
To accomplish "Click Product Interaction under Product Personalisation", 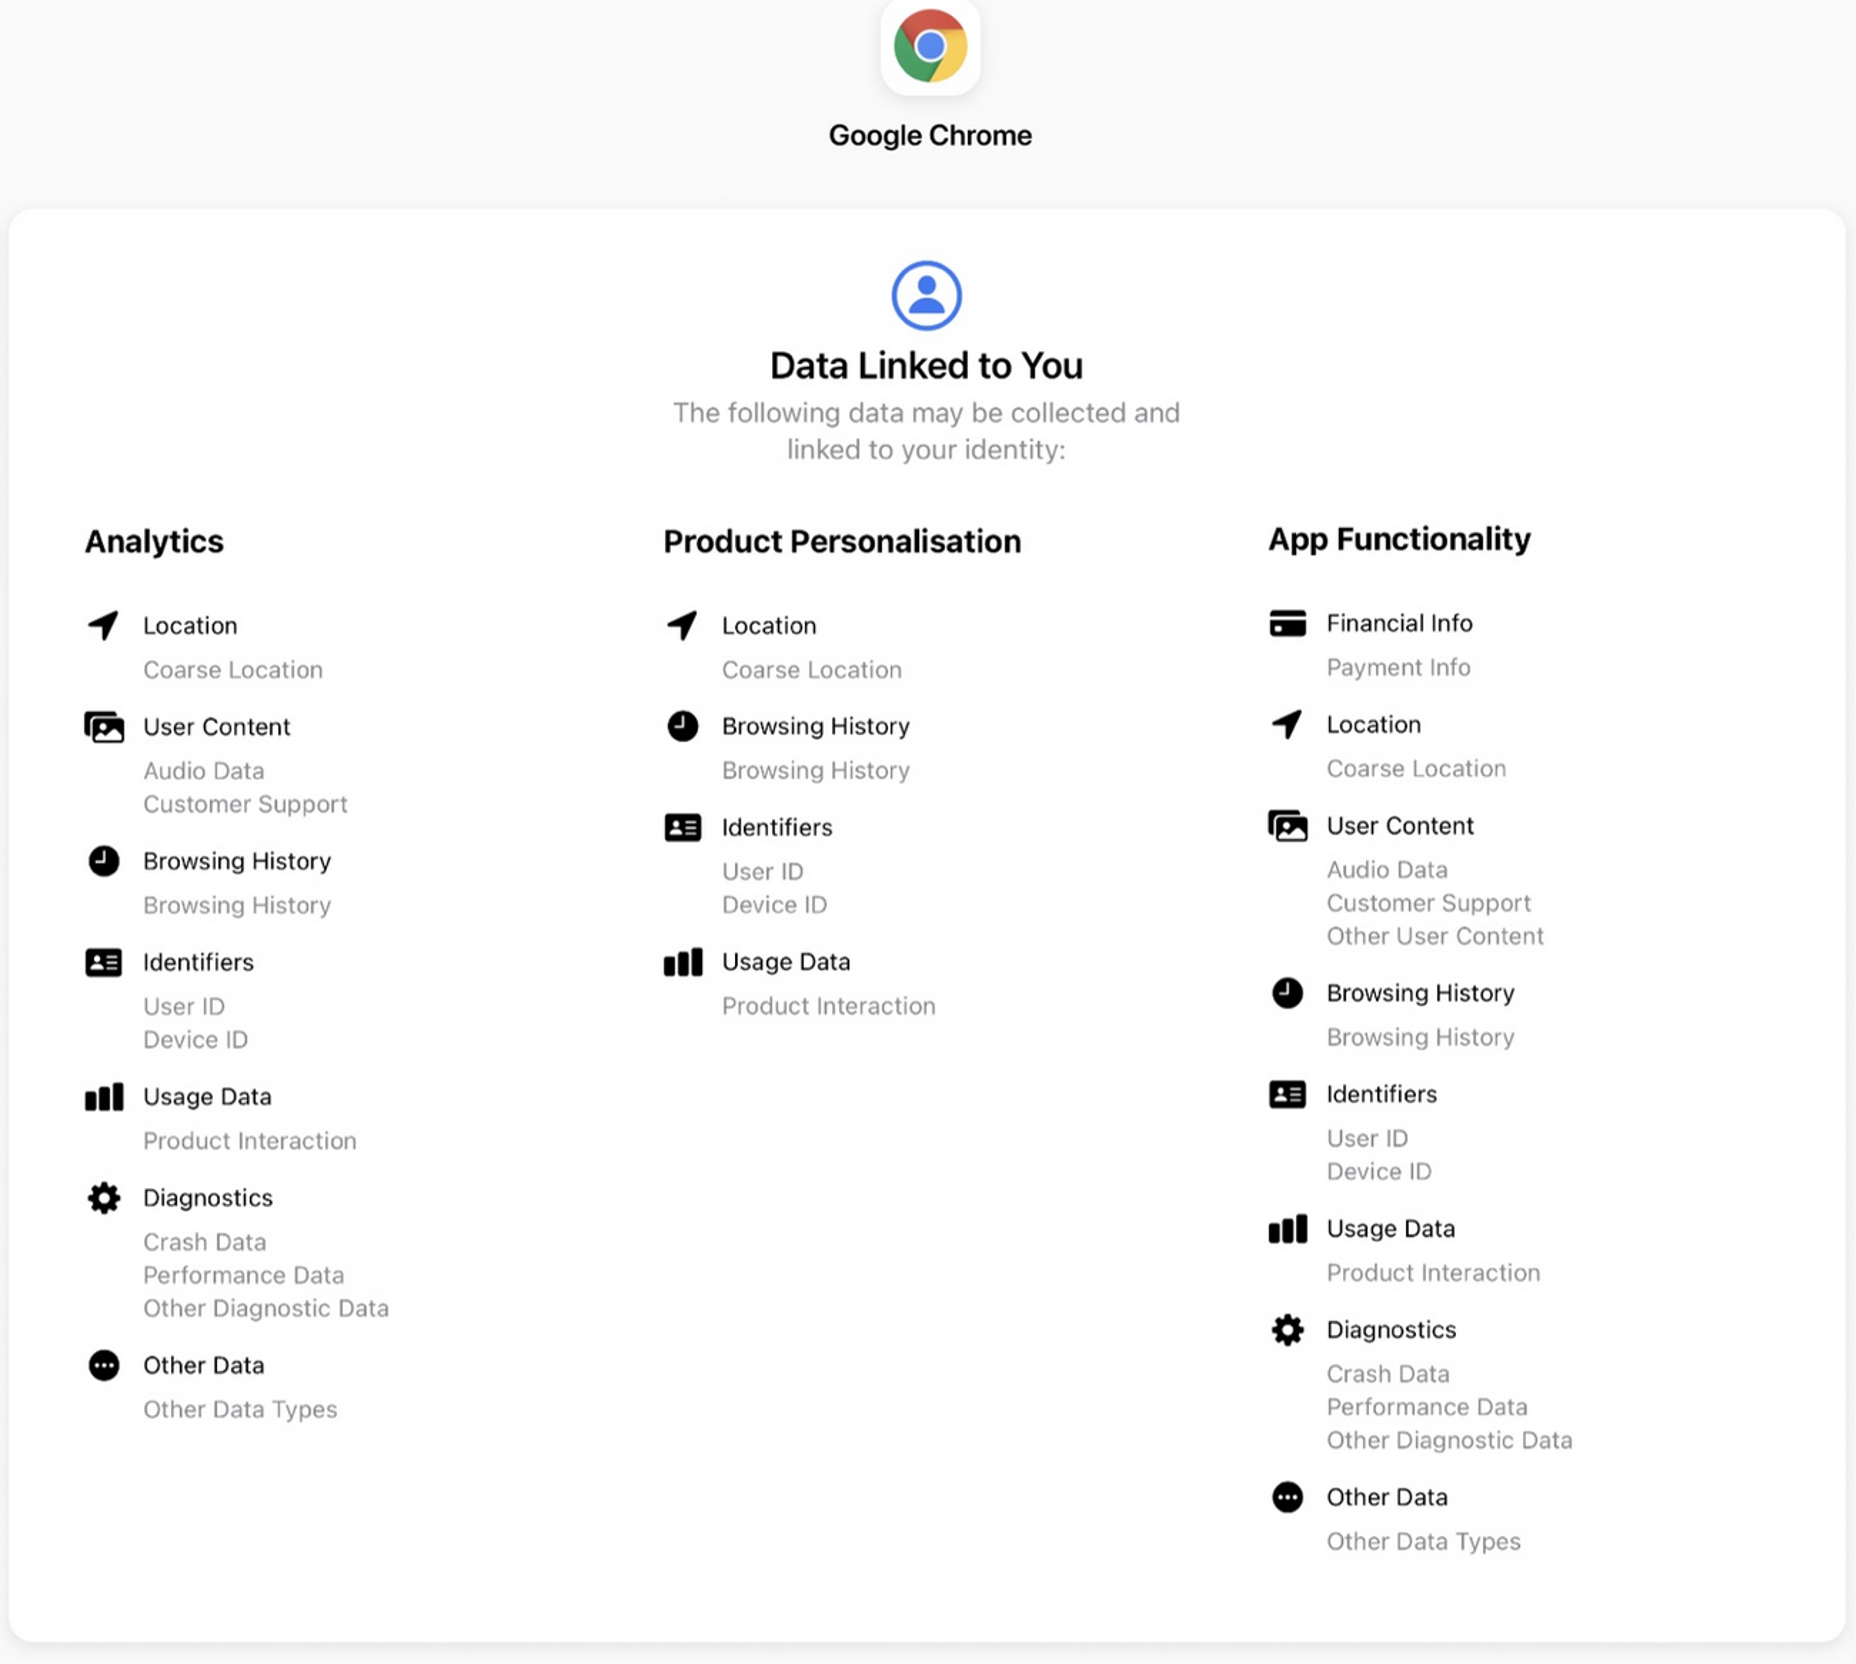I will [828, 1006].
